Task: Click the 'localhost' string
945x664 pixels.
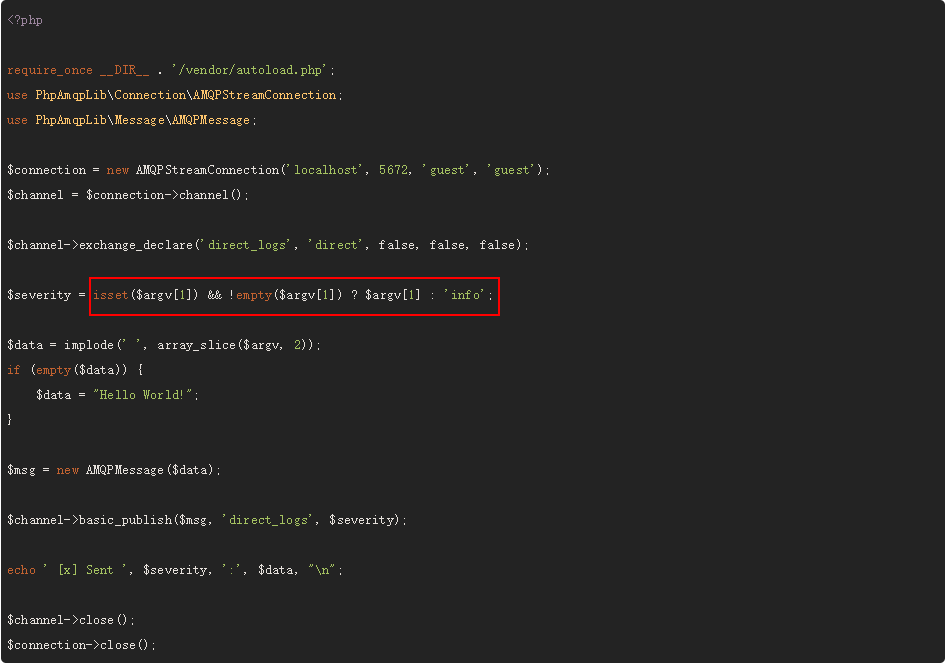Action: (325, 170)
